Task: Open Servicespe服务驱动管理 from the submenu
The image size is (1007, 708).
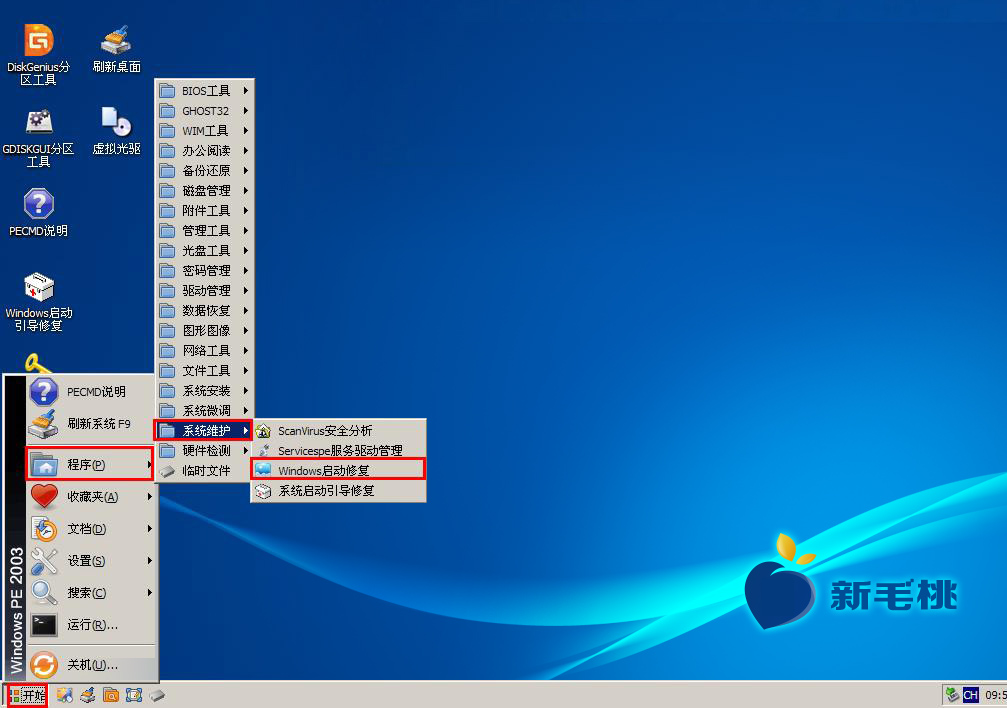Action: (338, 450)
